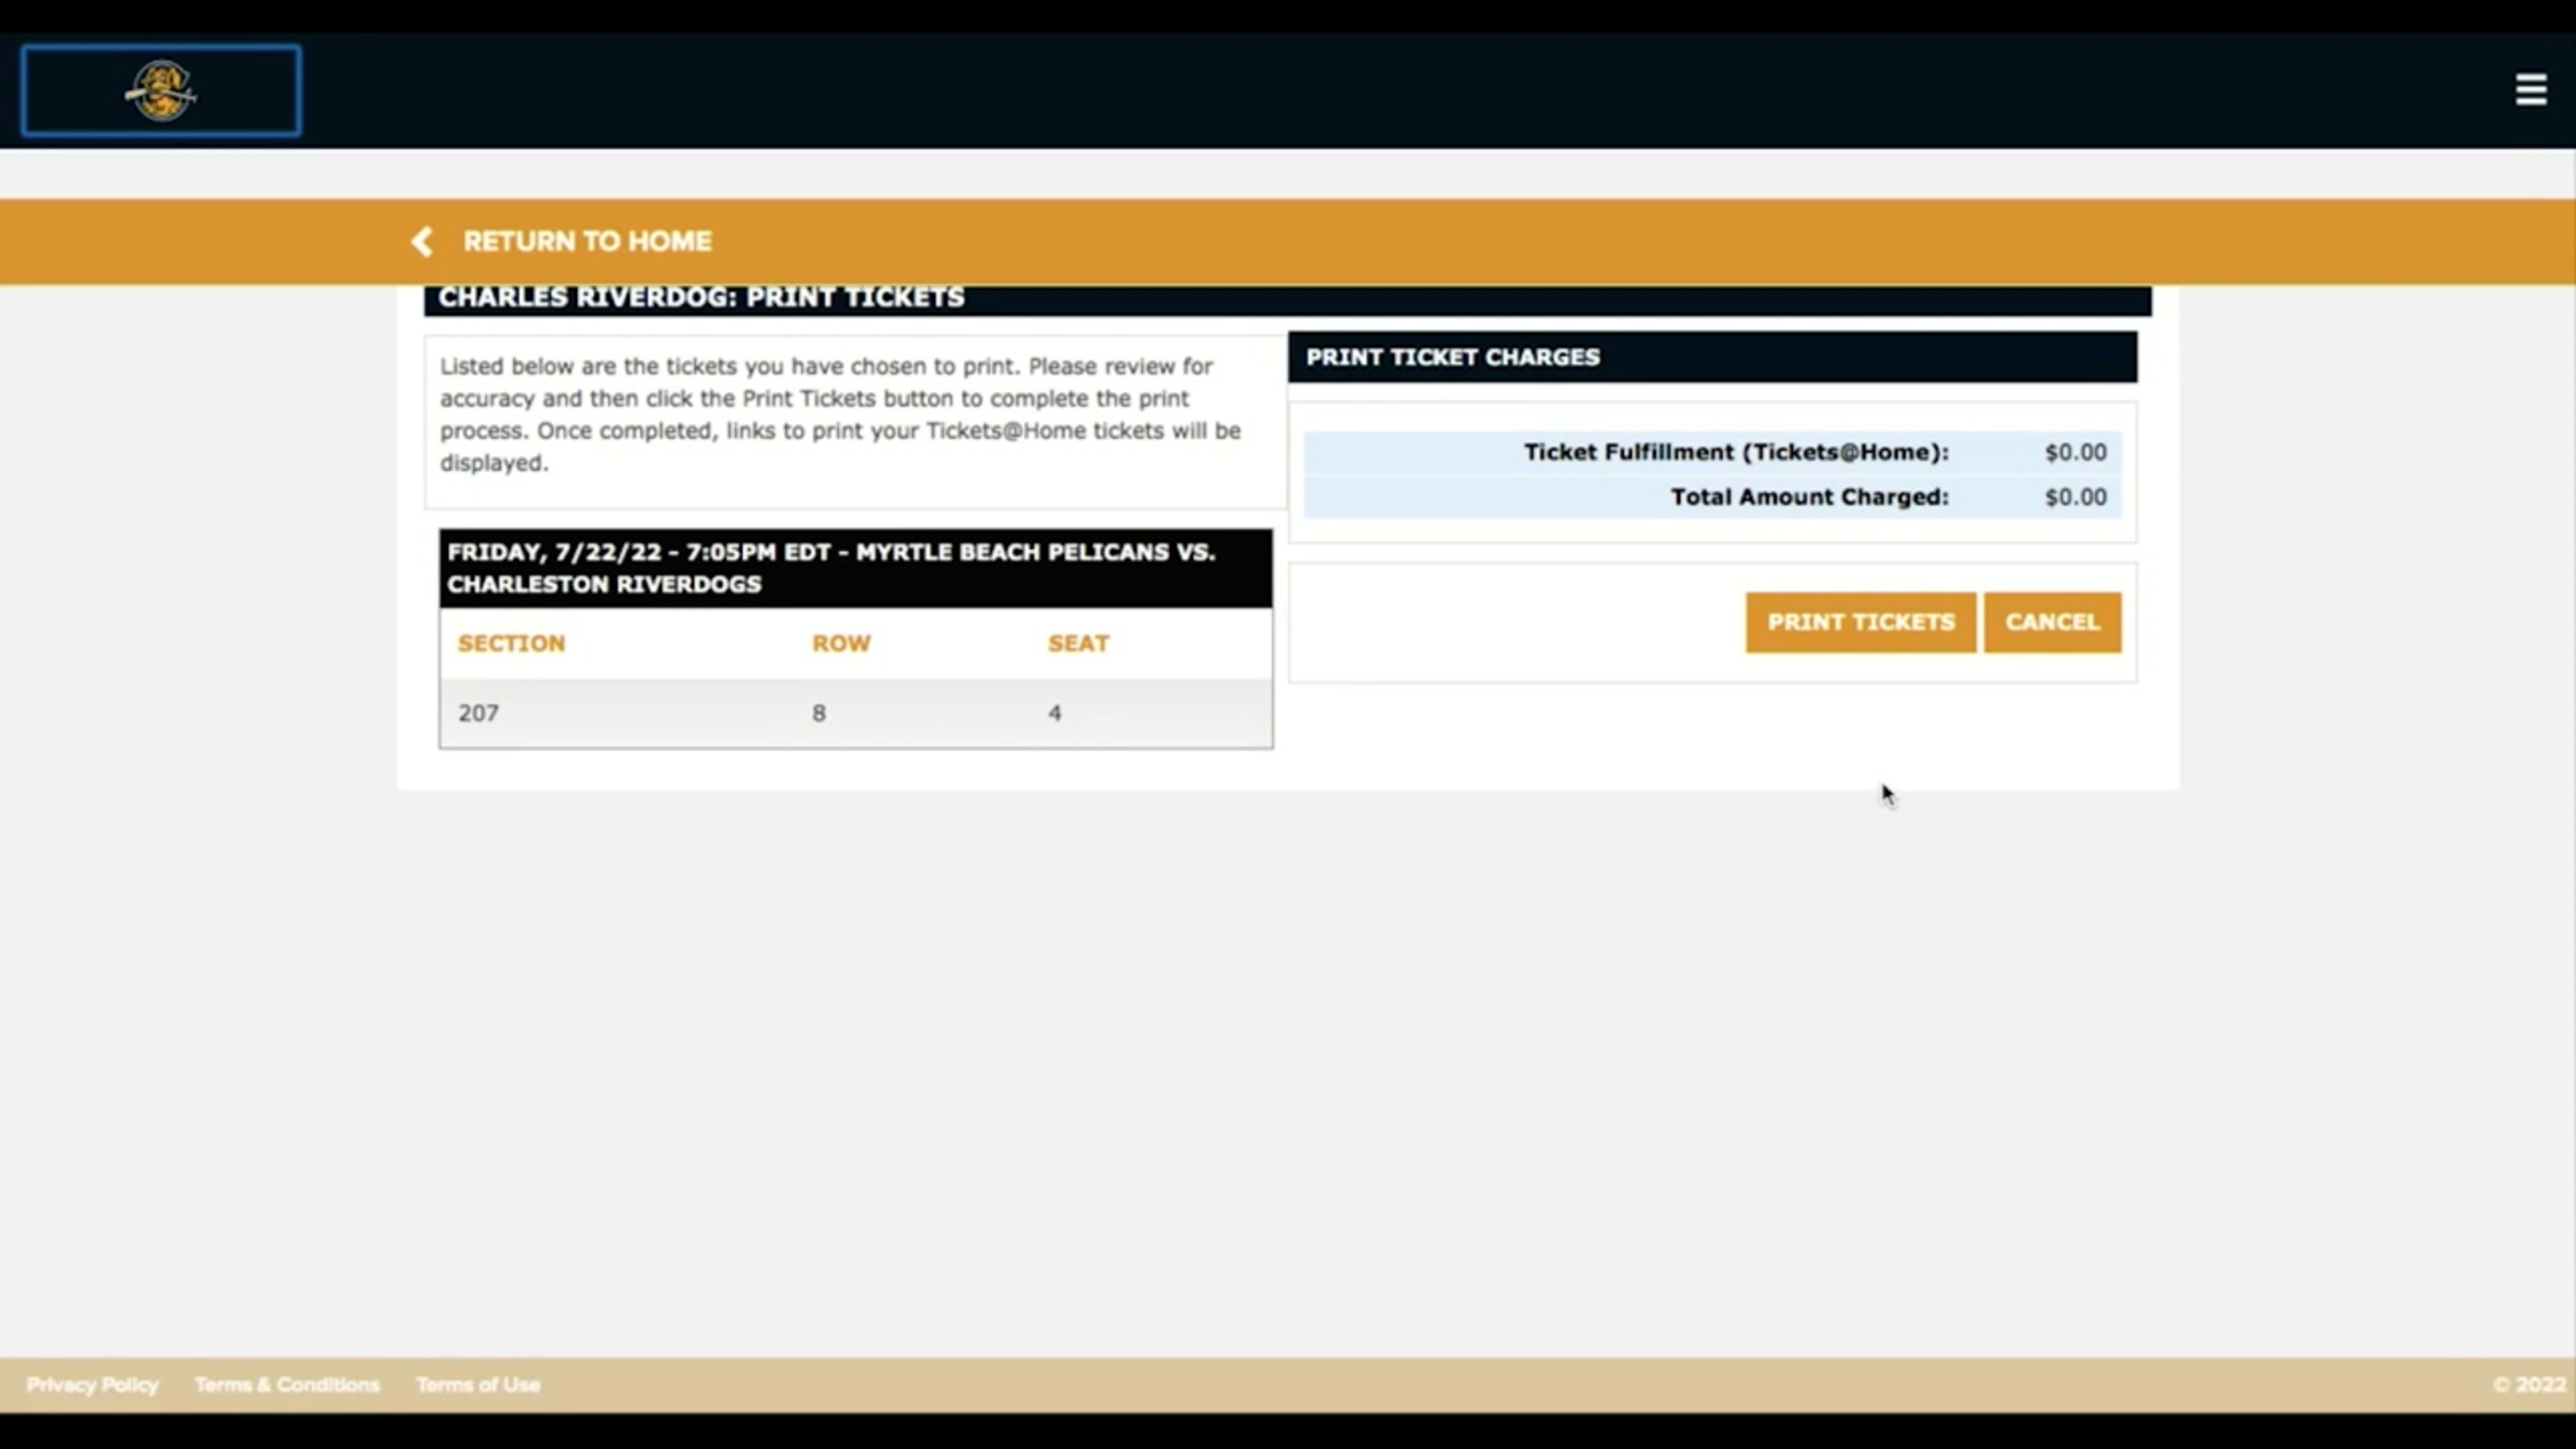The height and width of the screenshot is (1449, 2576).
Task: Click the Total Amount Charged label
Action: (1809, 497)
